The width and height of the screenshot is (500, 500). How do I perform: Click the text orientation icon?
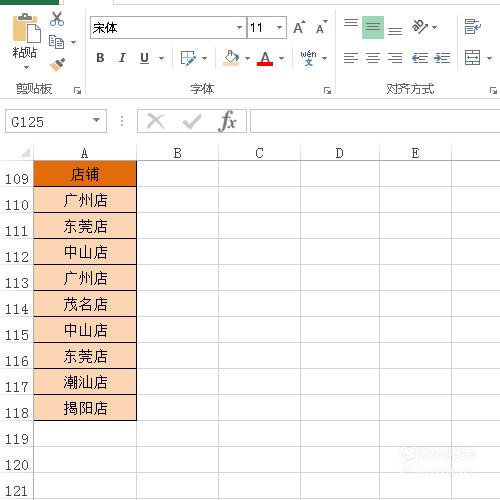(420, 27)
